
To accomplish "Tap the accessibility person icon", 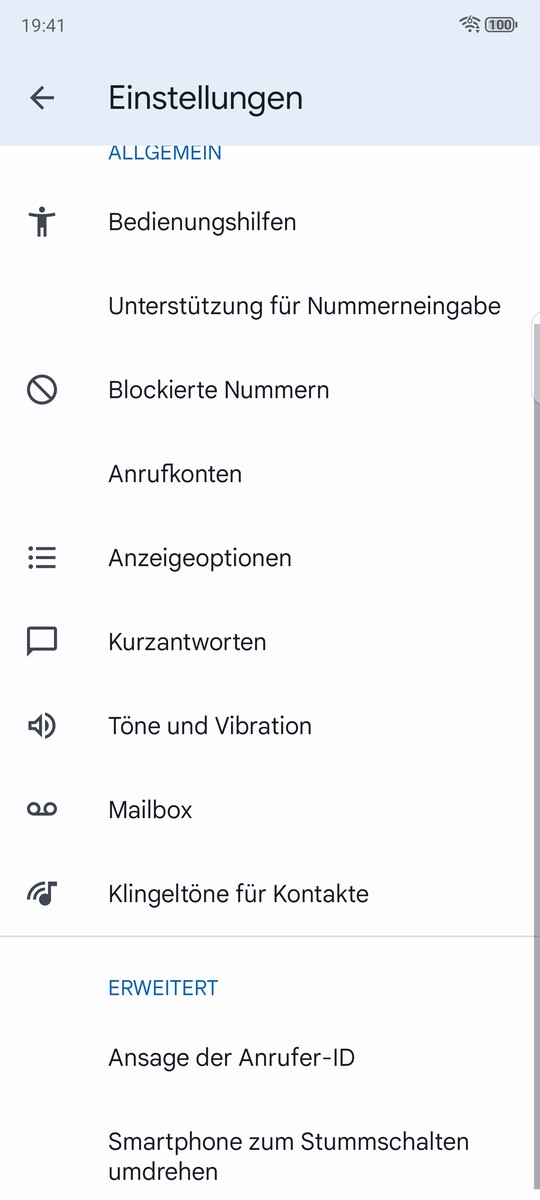I will click(x=41, y=221).
